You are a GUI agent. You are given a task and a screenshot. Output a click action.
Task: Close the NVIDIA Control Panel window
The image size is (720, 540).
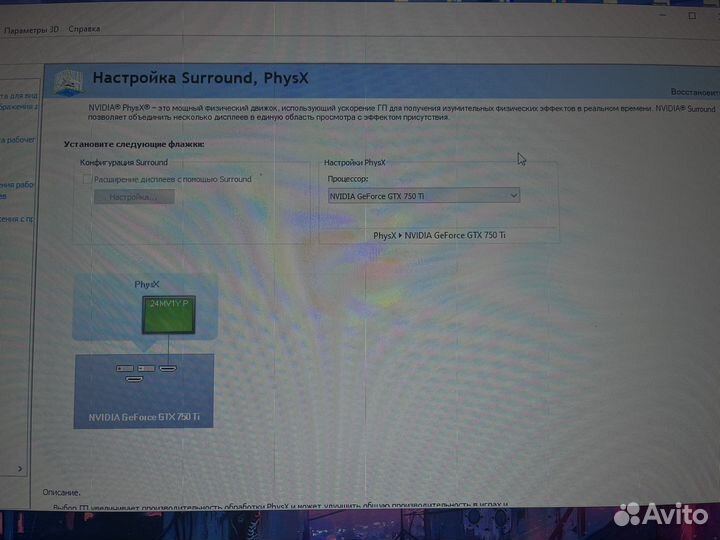point(714,15)
